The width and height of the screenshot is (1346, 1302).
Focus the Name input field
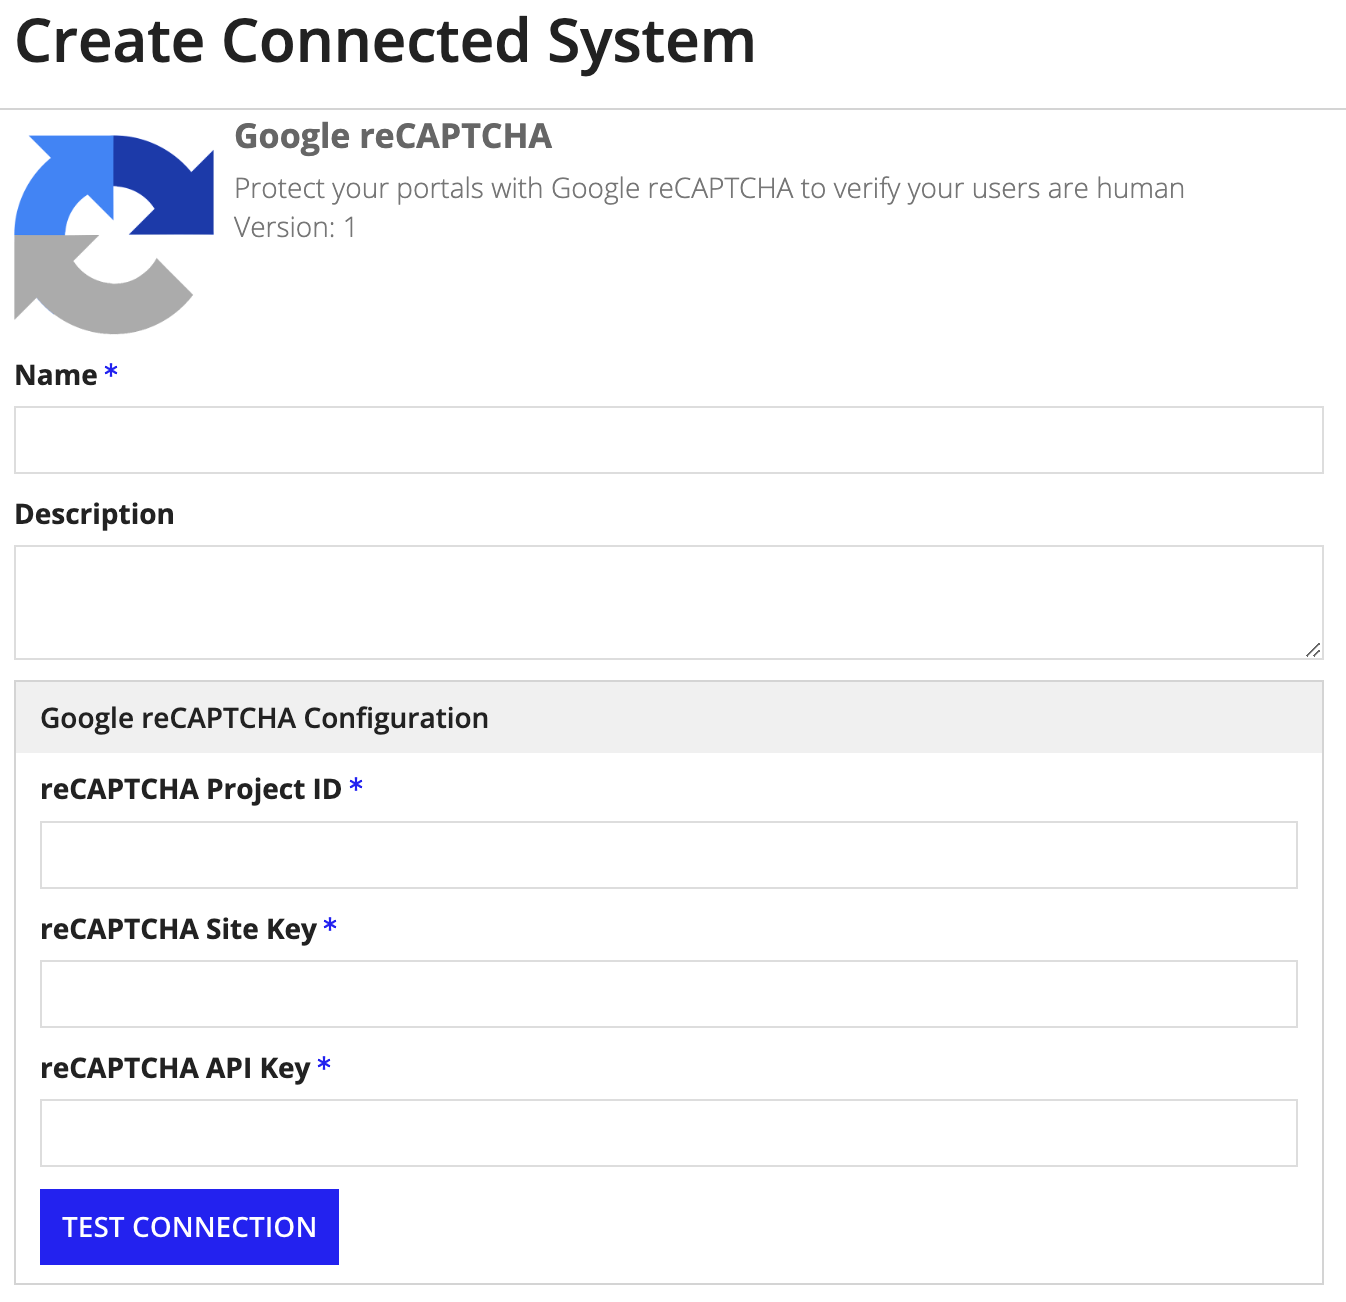tap(669, 440)
